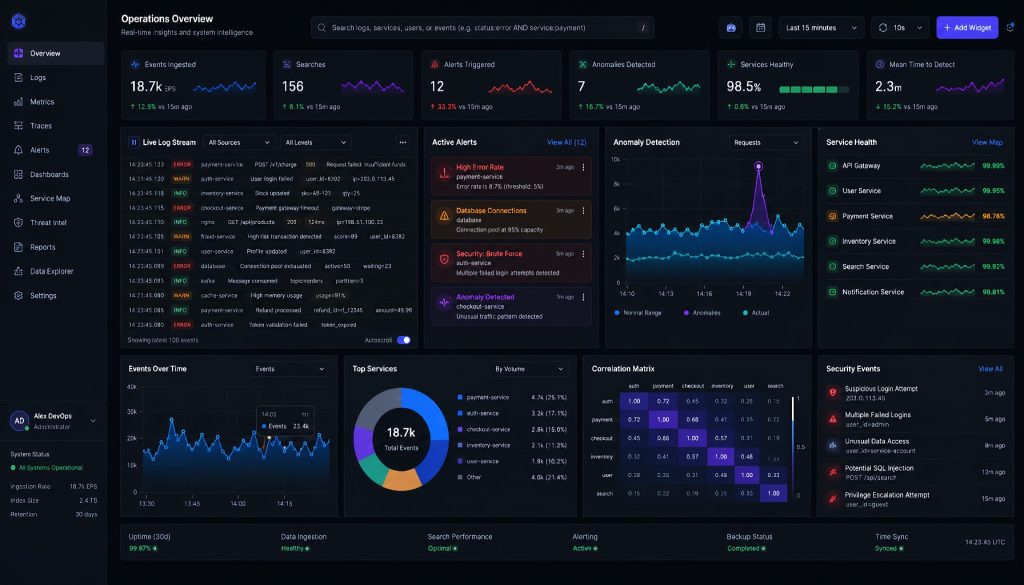Open Logs from the sidebar
Screen dimensions: 1024x585
[56, 78]
